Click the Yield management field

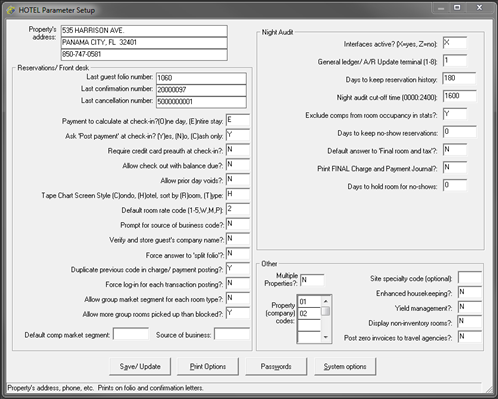470,307
